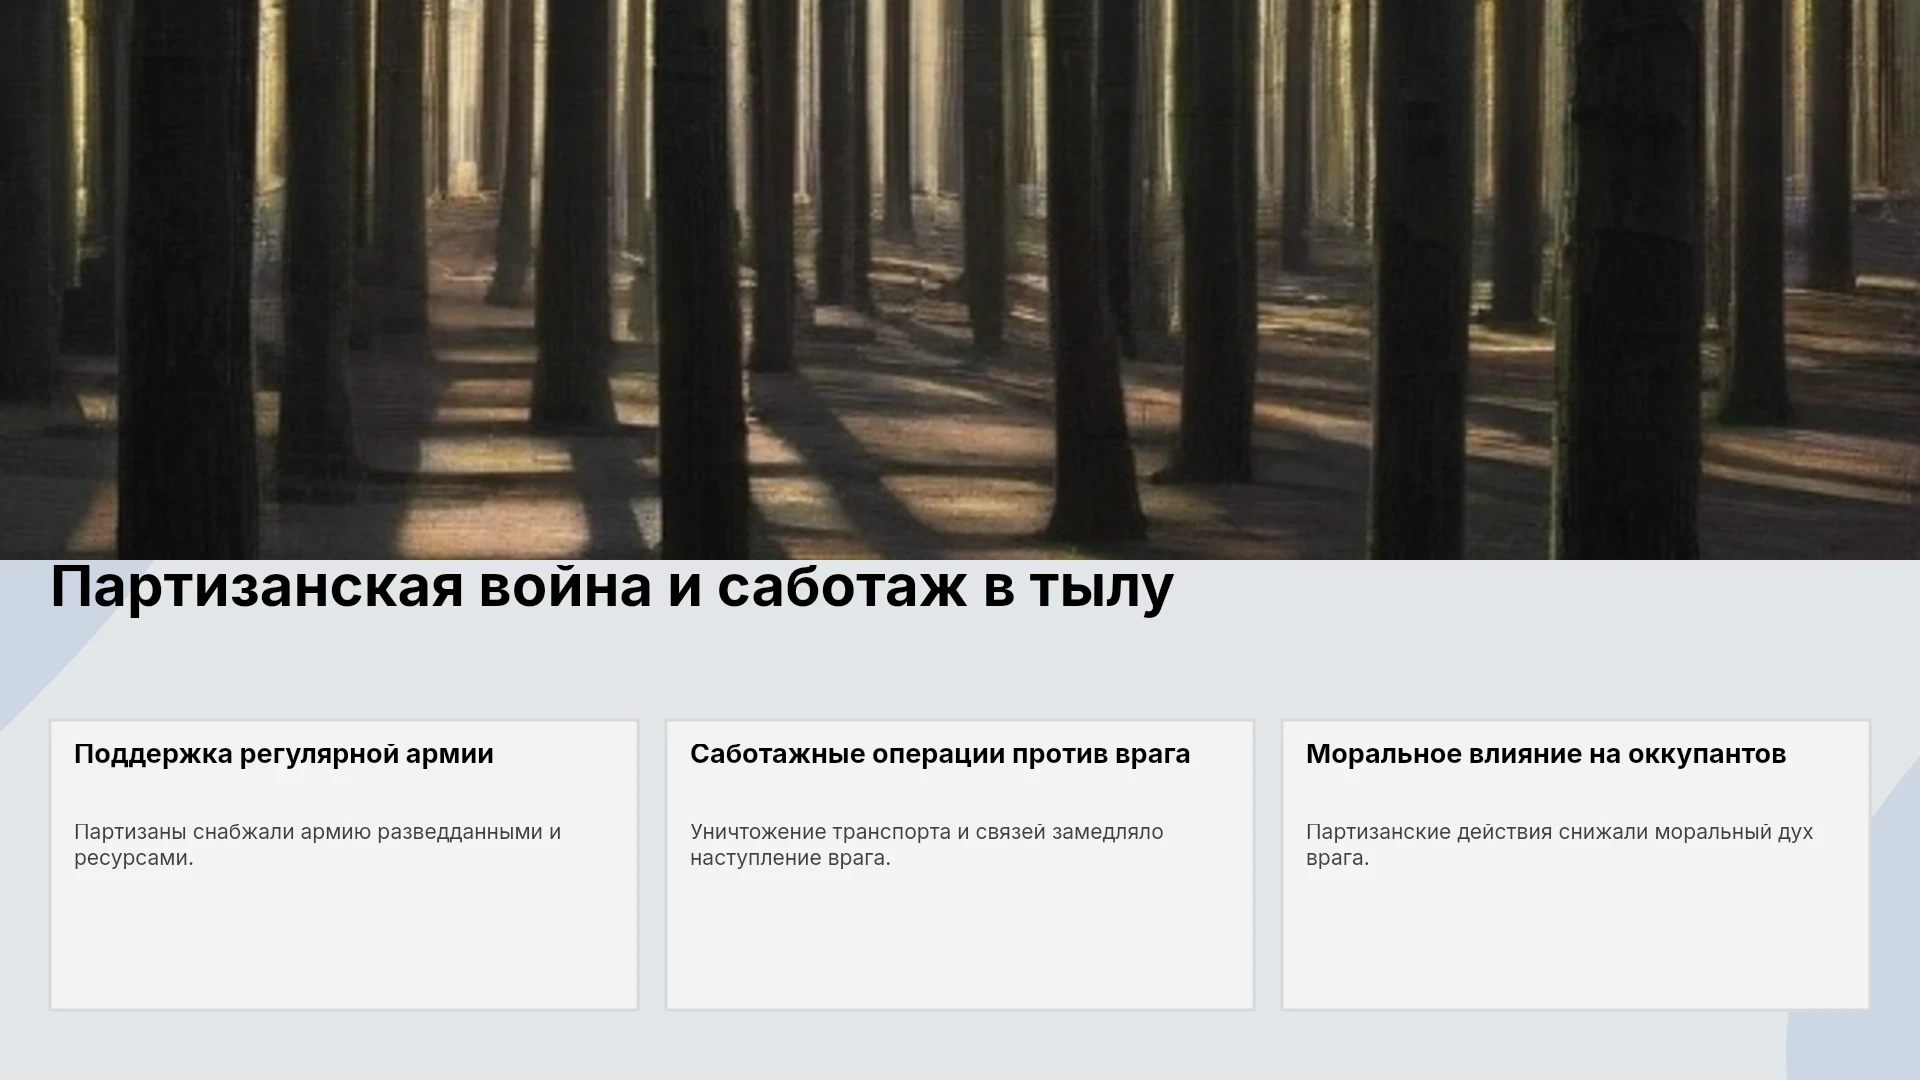Image resolution: width=1920 pixels, height=1080 pixels.
Task: Click heading 'Саботажные операции против врага'
Action: (940, 754)
